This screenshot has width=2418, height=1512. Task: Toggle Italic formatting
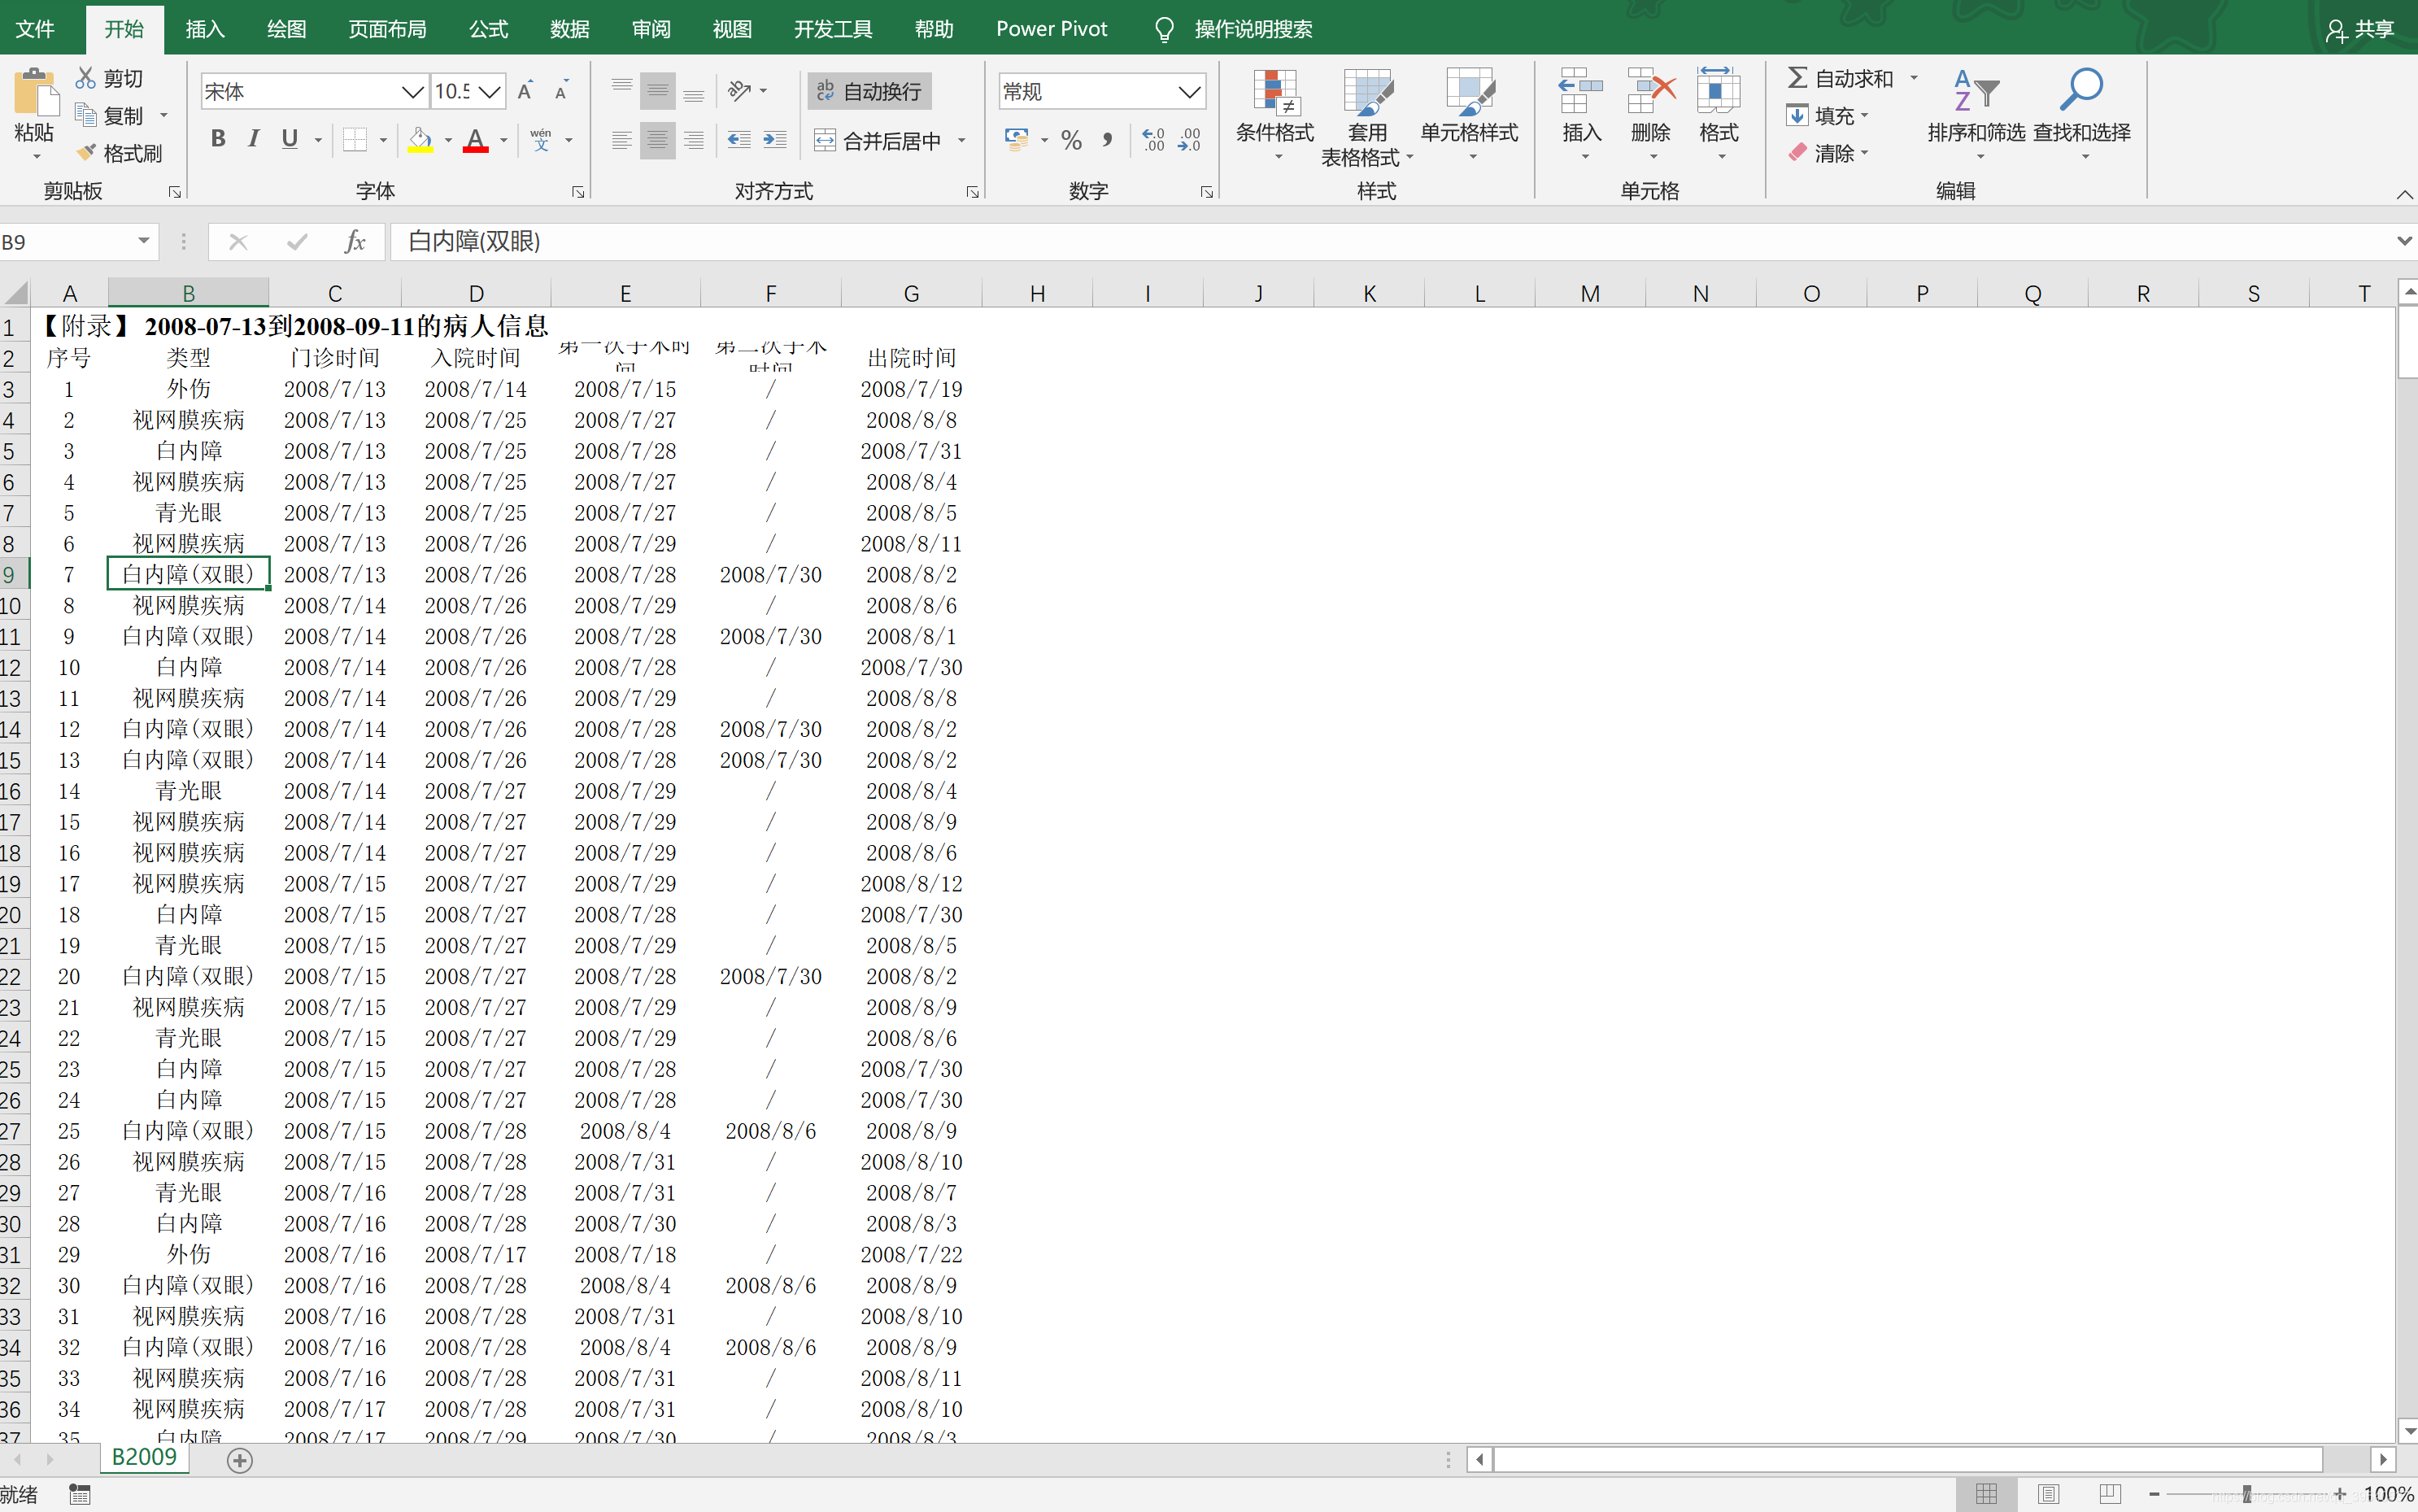[x=253, y=139]
